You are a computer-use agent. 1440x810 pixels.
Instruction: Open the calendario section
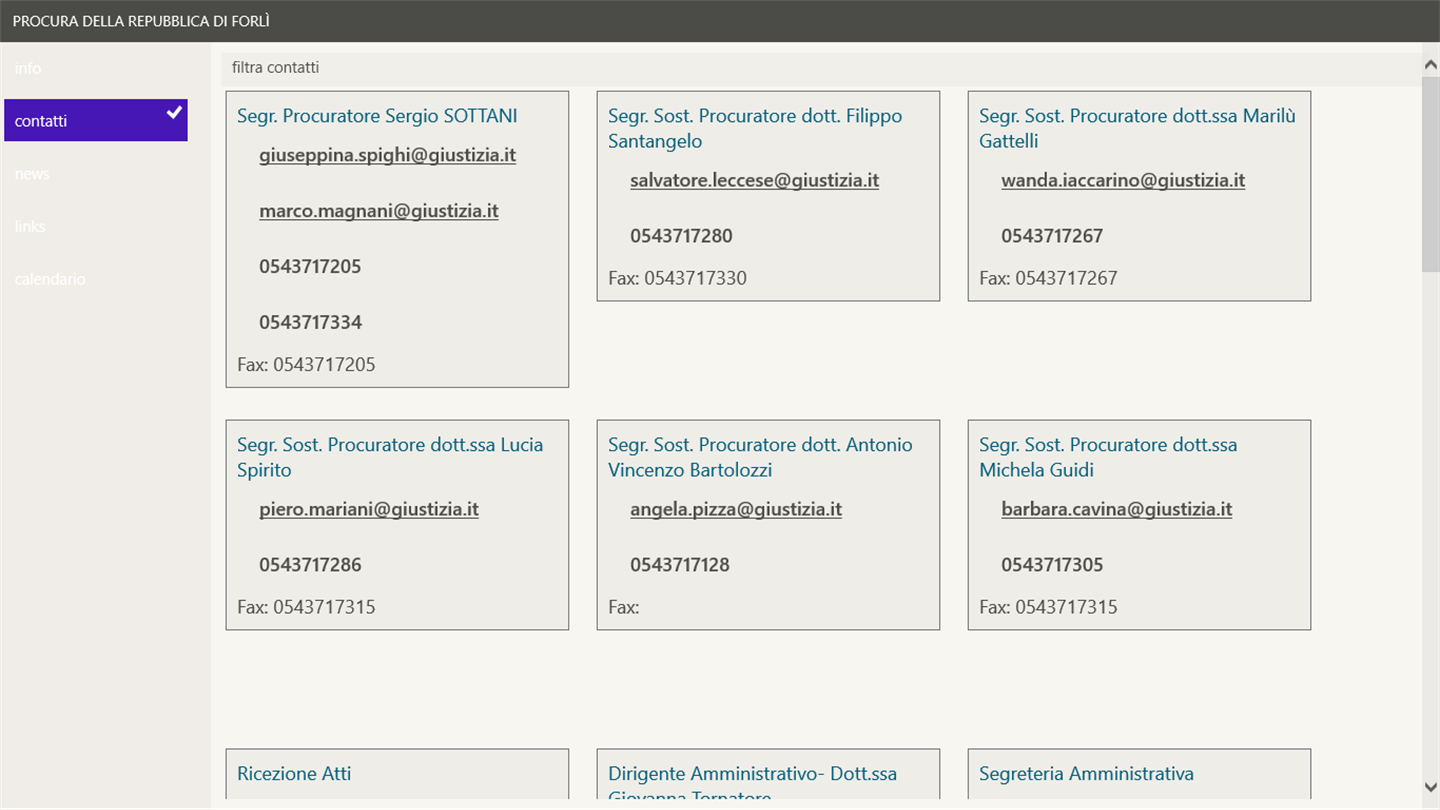(x=95, y=279)
